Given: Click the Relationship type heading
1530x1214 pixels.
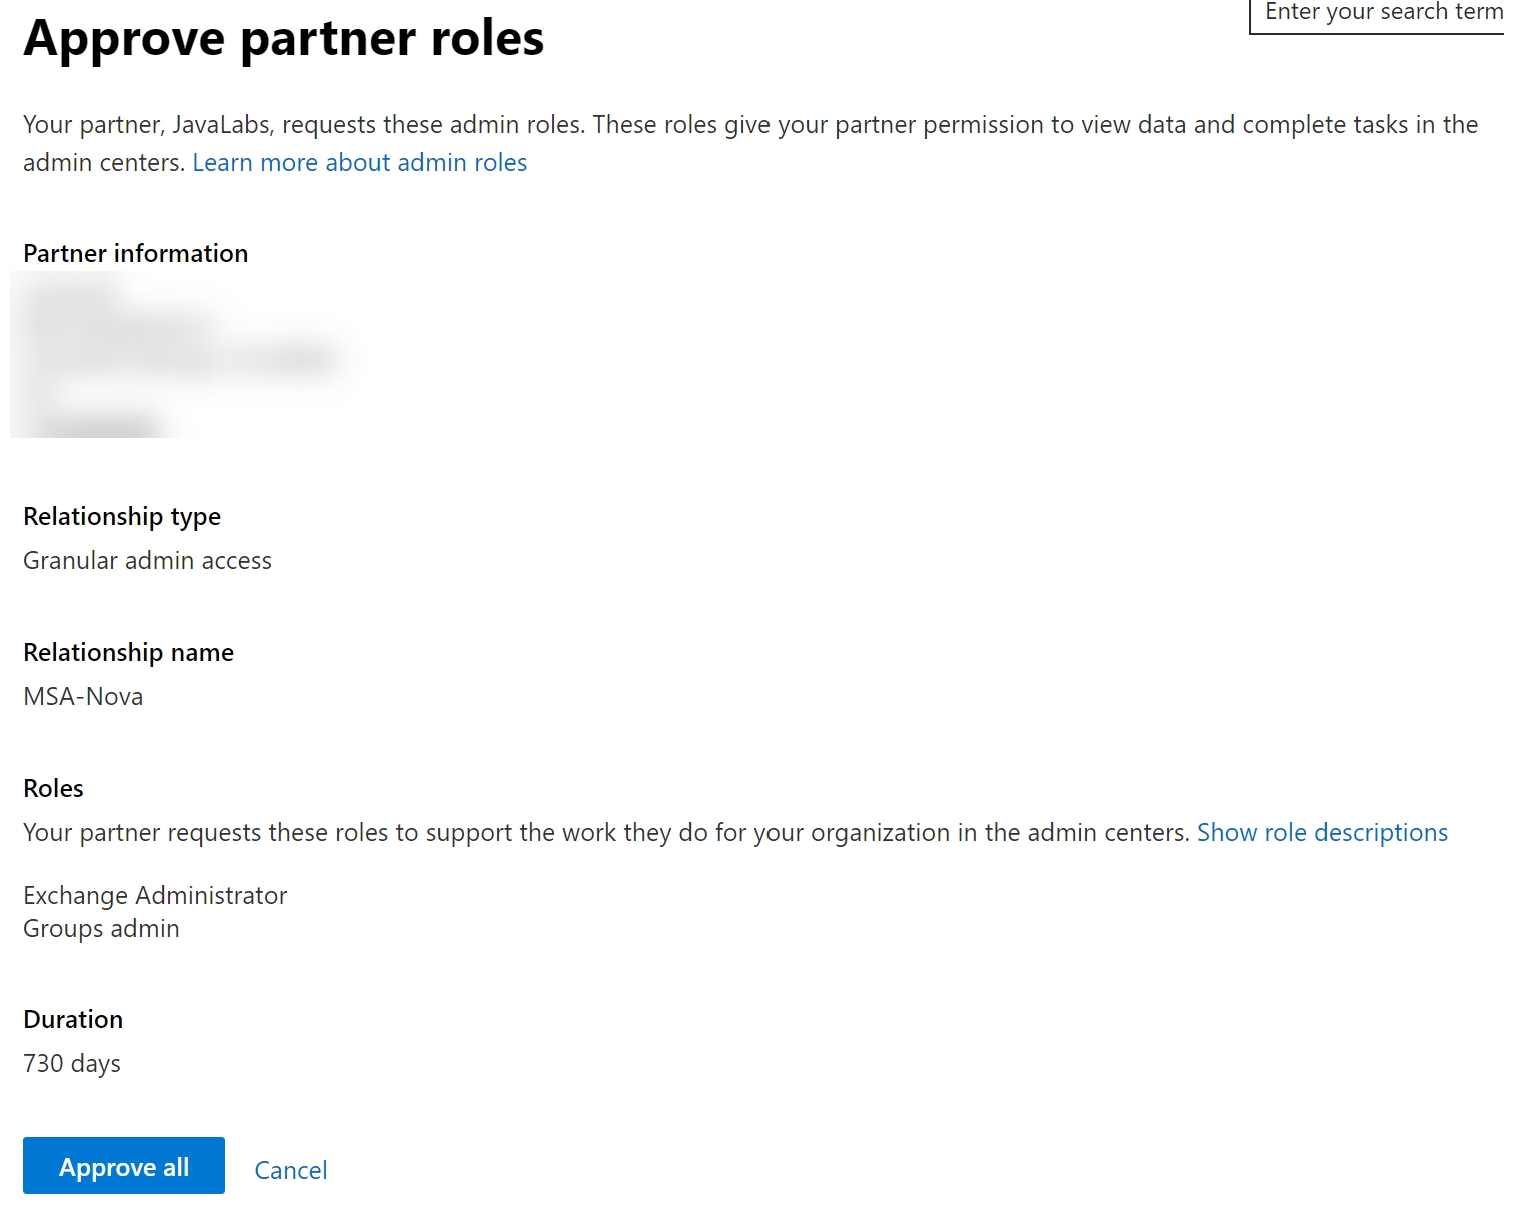Looking at the screenshot, I should click(122, 517).
